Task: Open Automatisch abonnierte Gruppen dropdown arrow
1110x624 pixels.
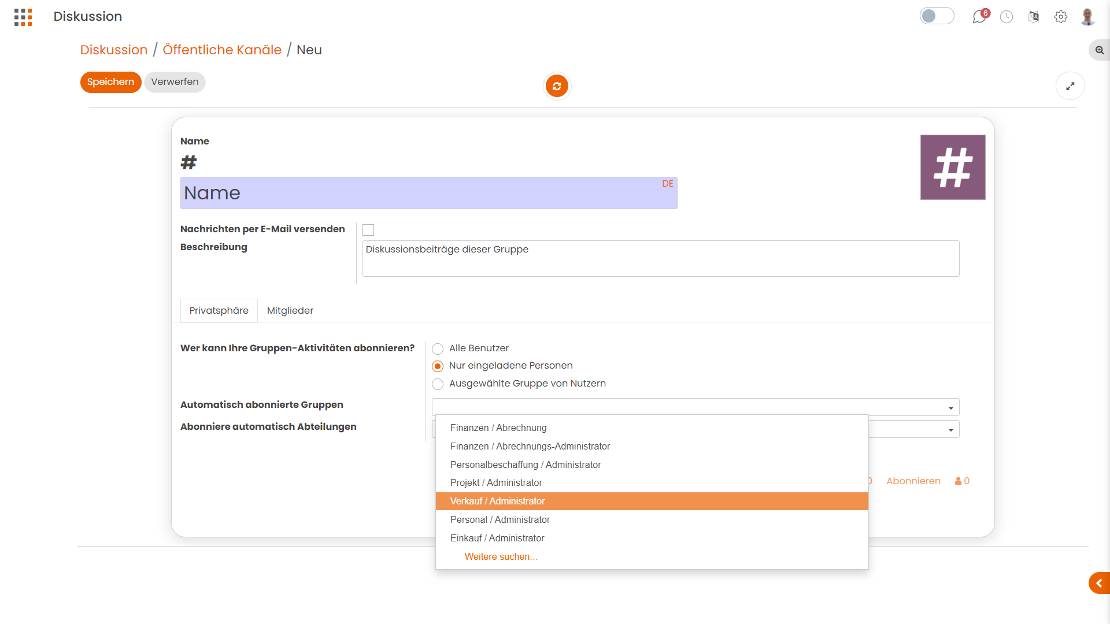Action: tap(951, 408)
